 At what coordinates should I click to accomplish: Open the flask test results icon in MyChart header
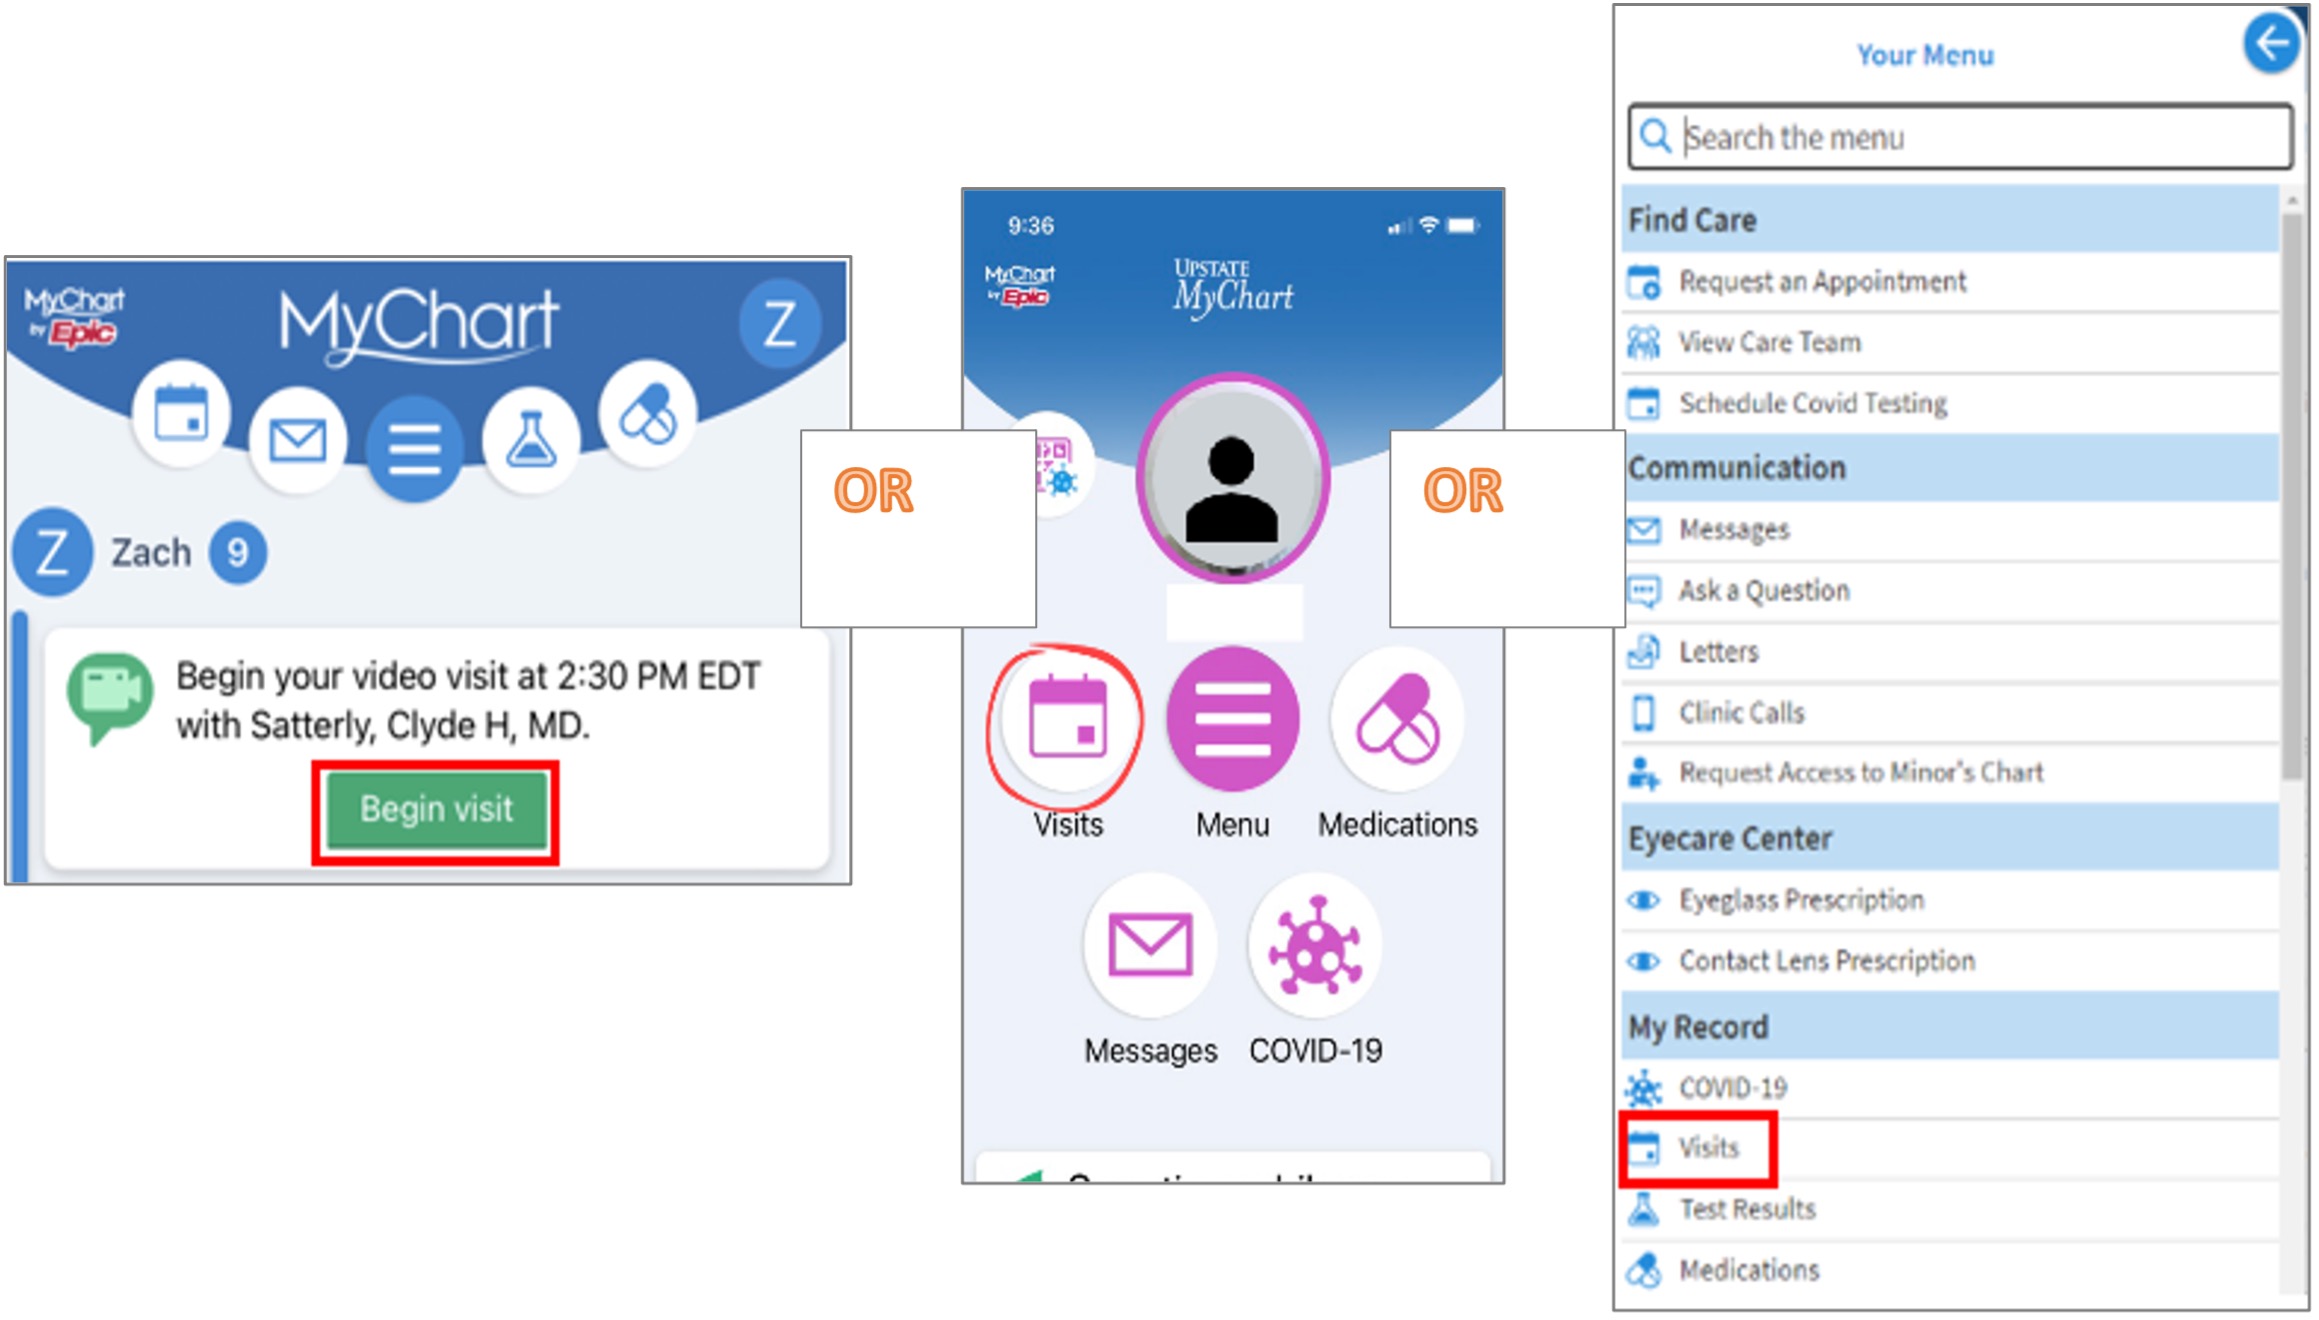[531, 440]
